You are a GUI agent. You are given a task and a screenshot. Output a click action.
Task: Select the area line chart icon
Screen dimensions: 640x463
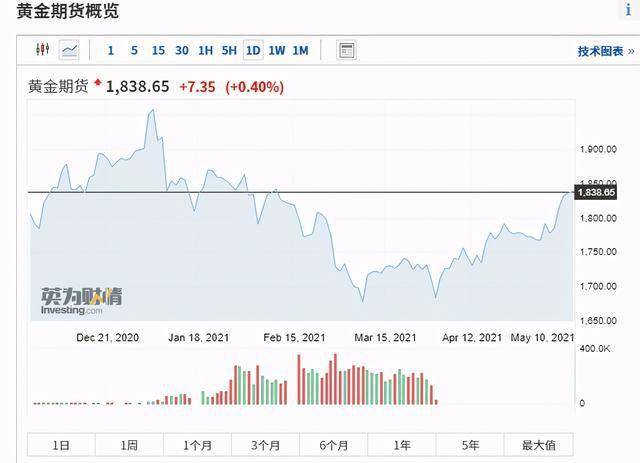tap(69, 50)
